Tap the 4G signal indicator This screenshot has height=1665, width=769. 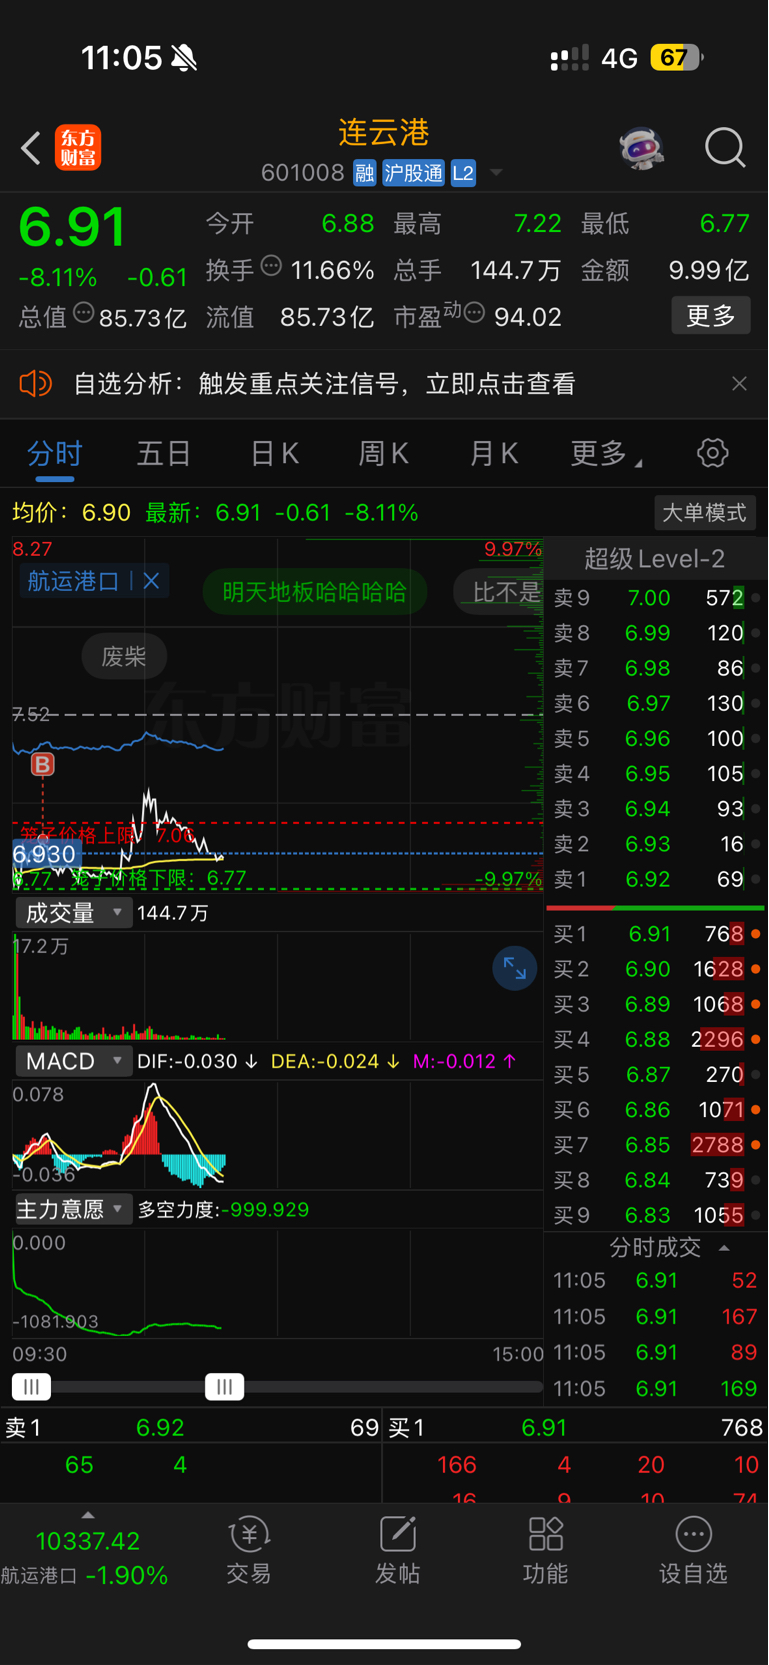coord(619,58)
